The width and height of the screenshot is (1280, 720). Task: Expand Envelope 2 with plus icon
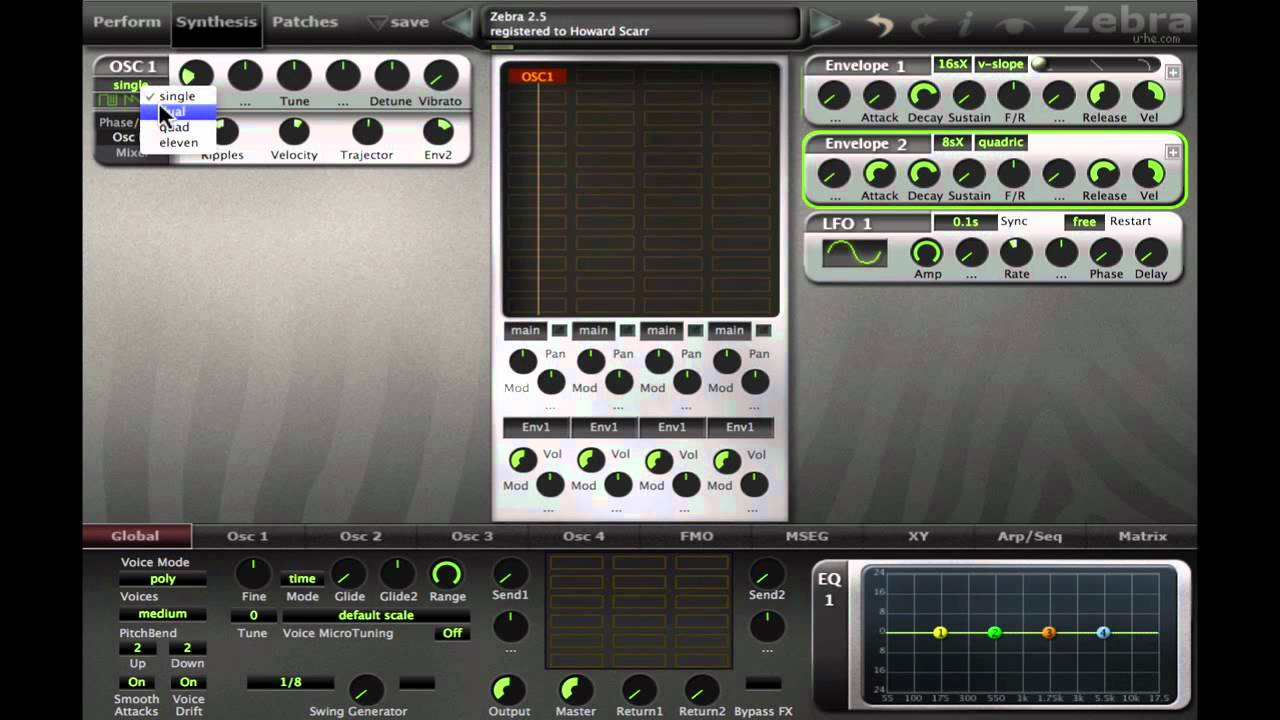tap(1173, 152)
